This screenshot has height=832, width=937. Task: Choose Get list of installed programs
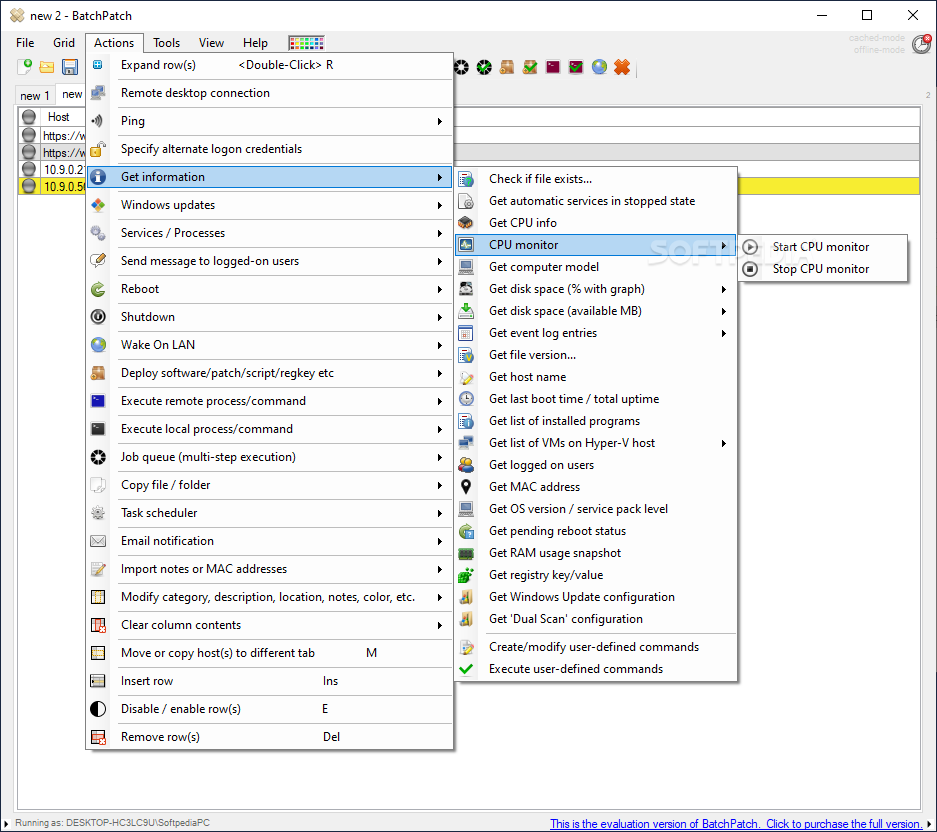coord(596,421)
